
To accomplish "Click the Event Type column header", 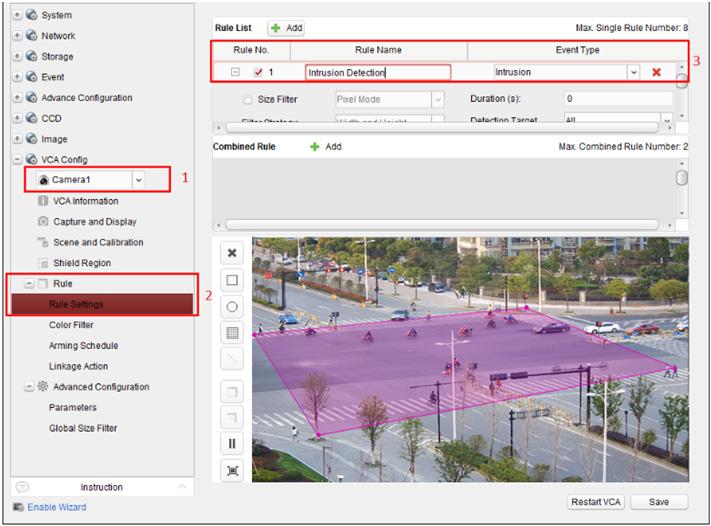I will [x=577, y=50].
